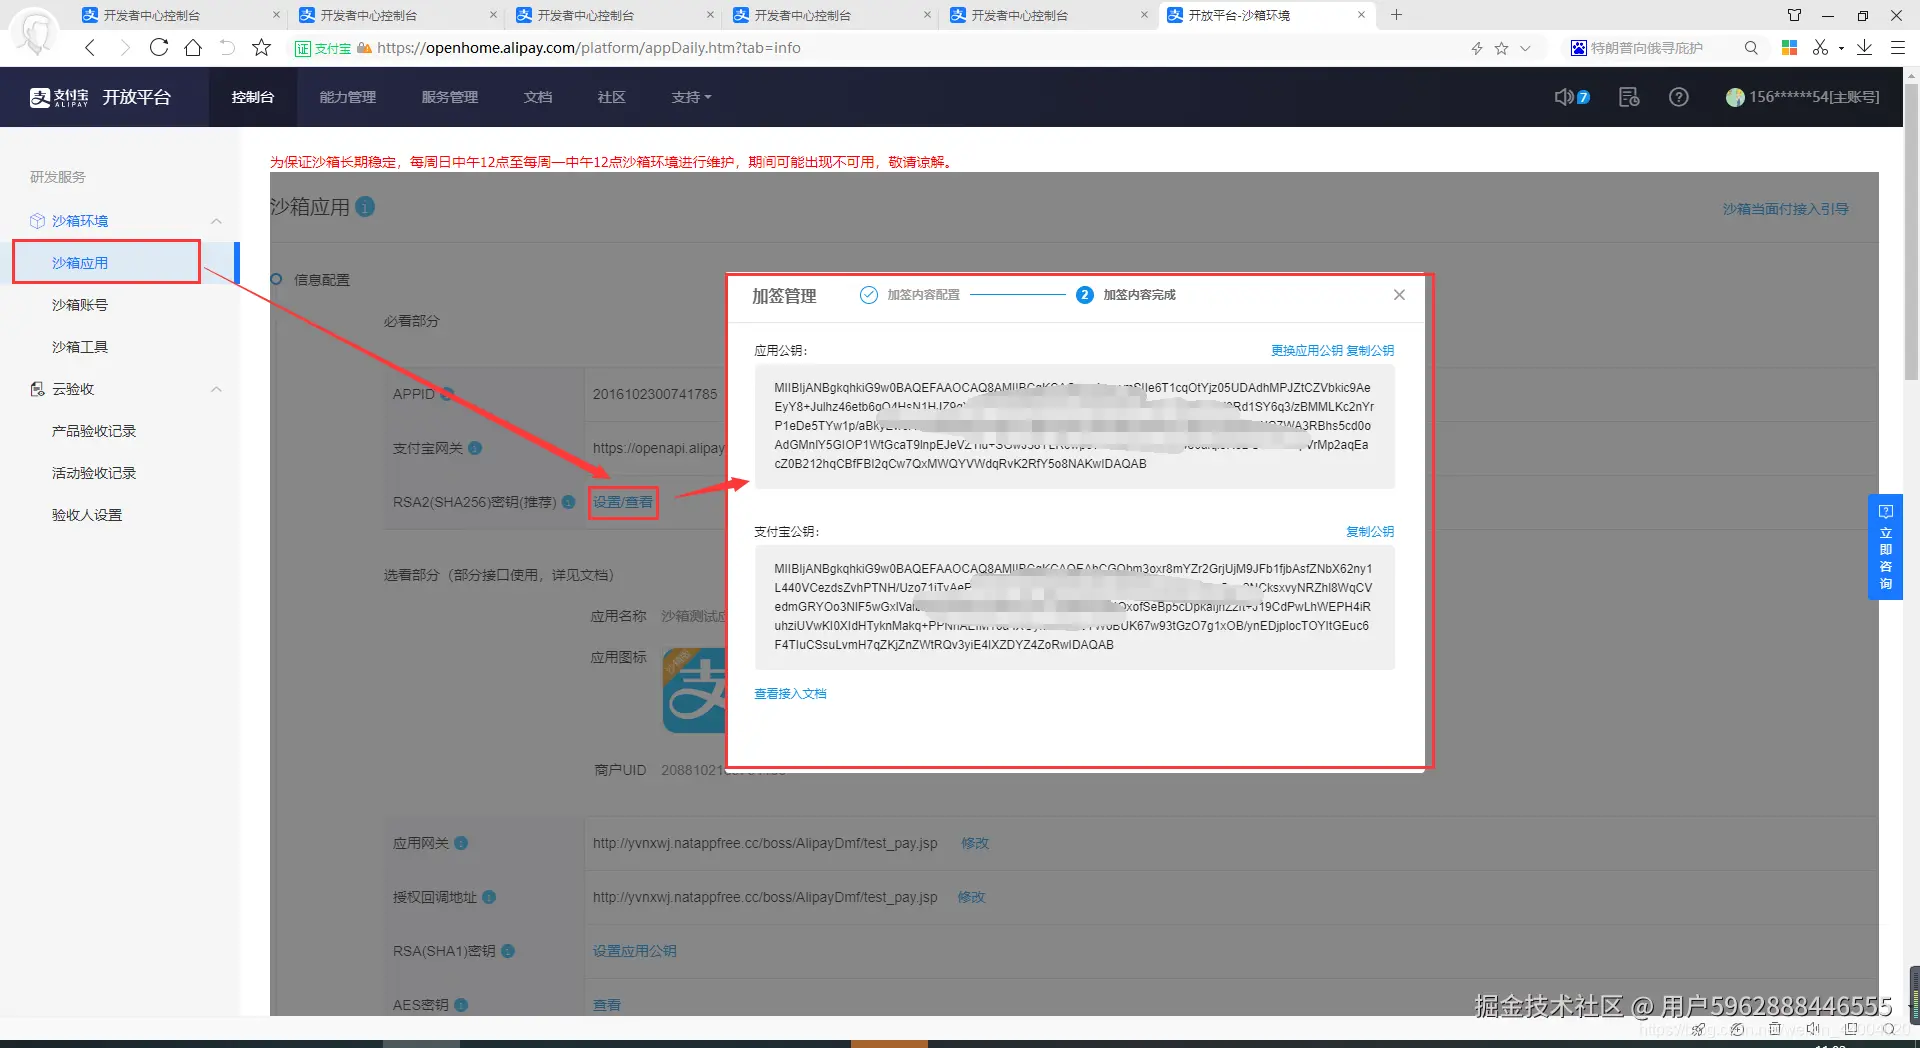1920x1048 pixels.
Task: Collapse the 云验收 sidebar section
Action: (x=216, y=389)
